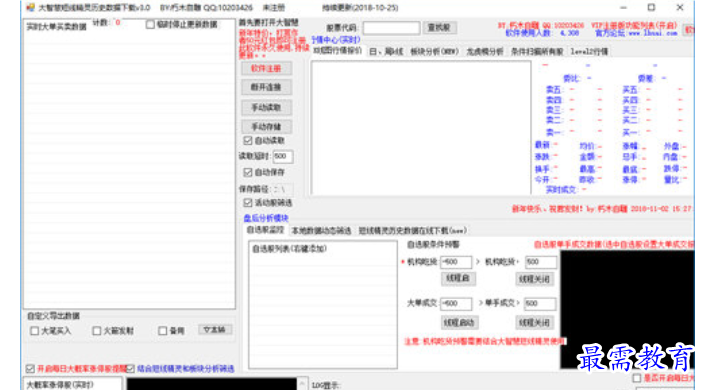The height and width of the screenshot is (390, 701).
Task: Click the 大单成交 -500 input field
Action: pos(456,304)
